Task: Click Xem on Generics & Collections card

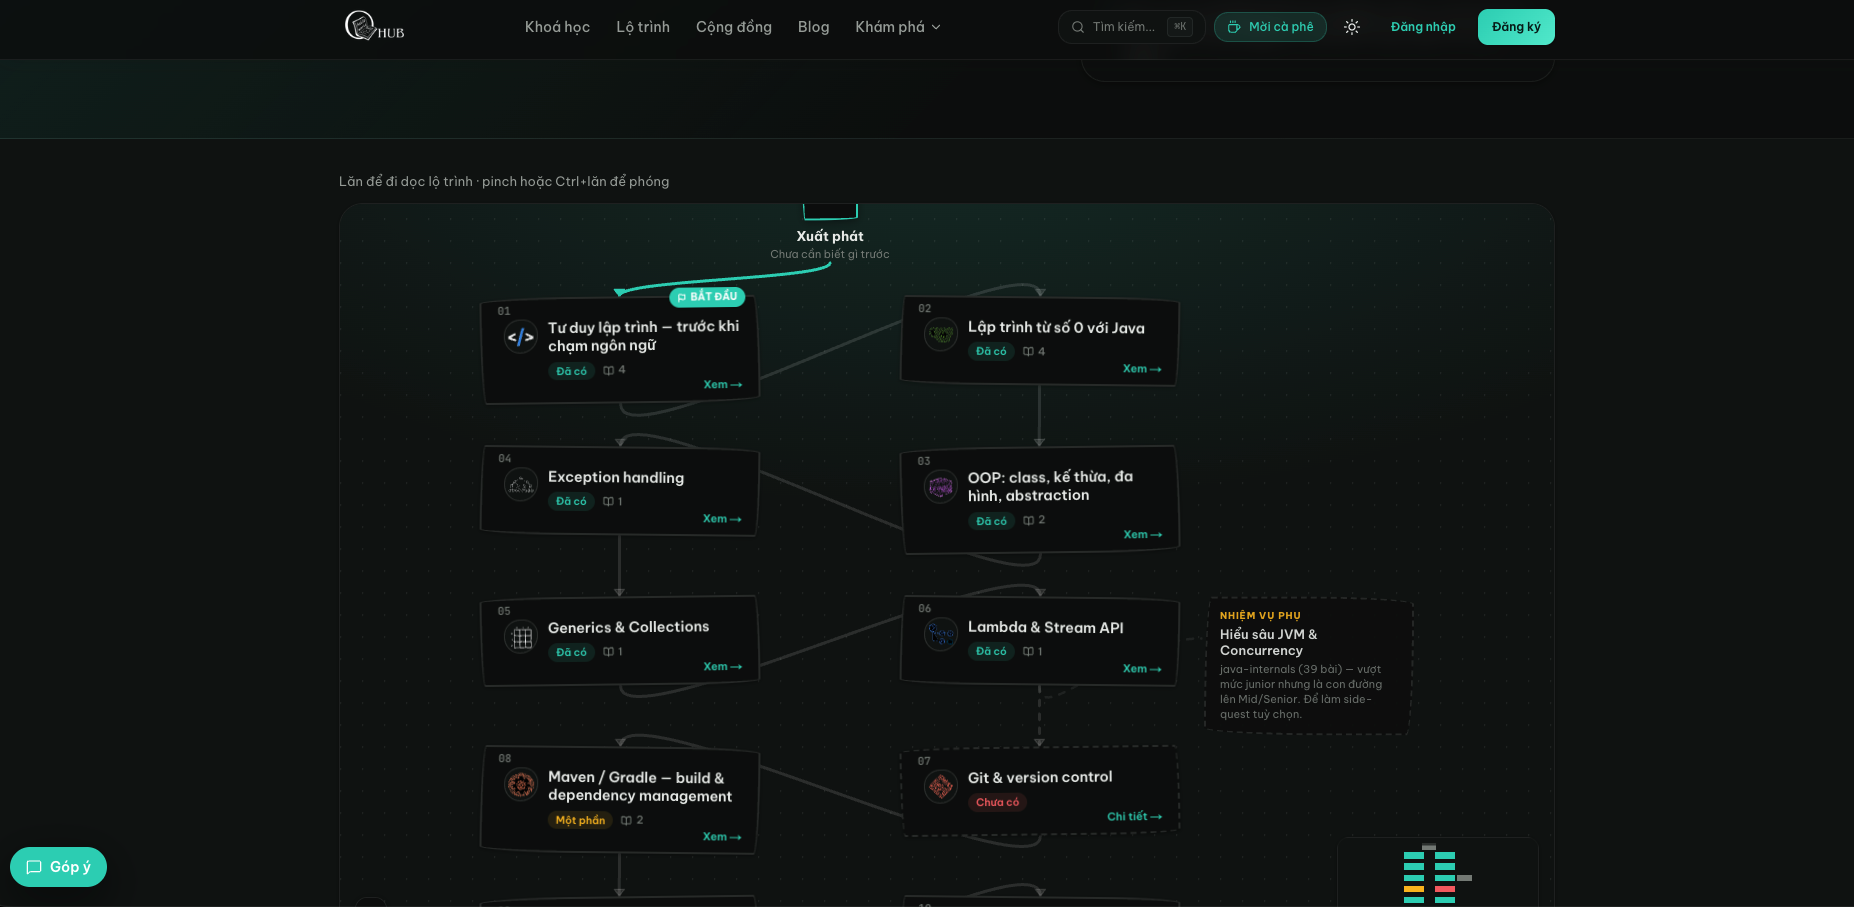Action: coord(722,666)
